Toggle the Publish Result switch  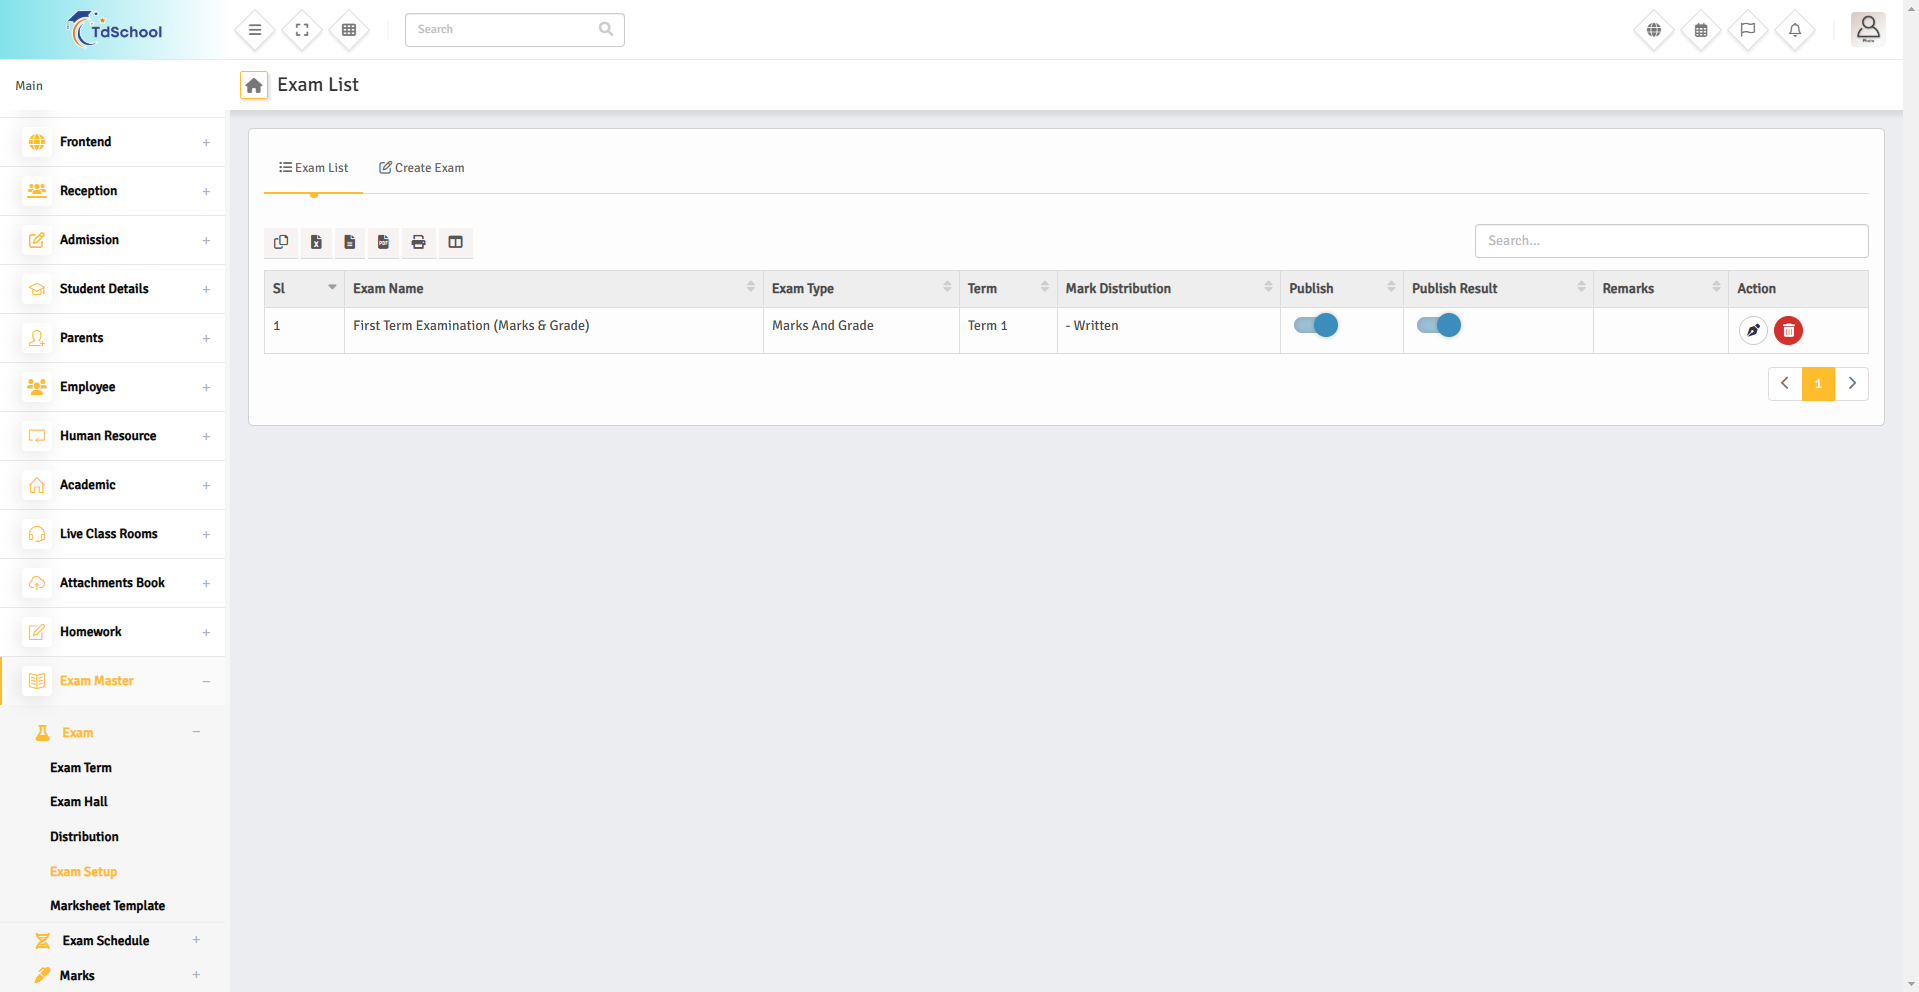tap(1438, 325)
